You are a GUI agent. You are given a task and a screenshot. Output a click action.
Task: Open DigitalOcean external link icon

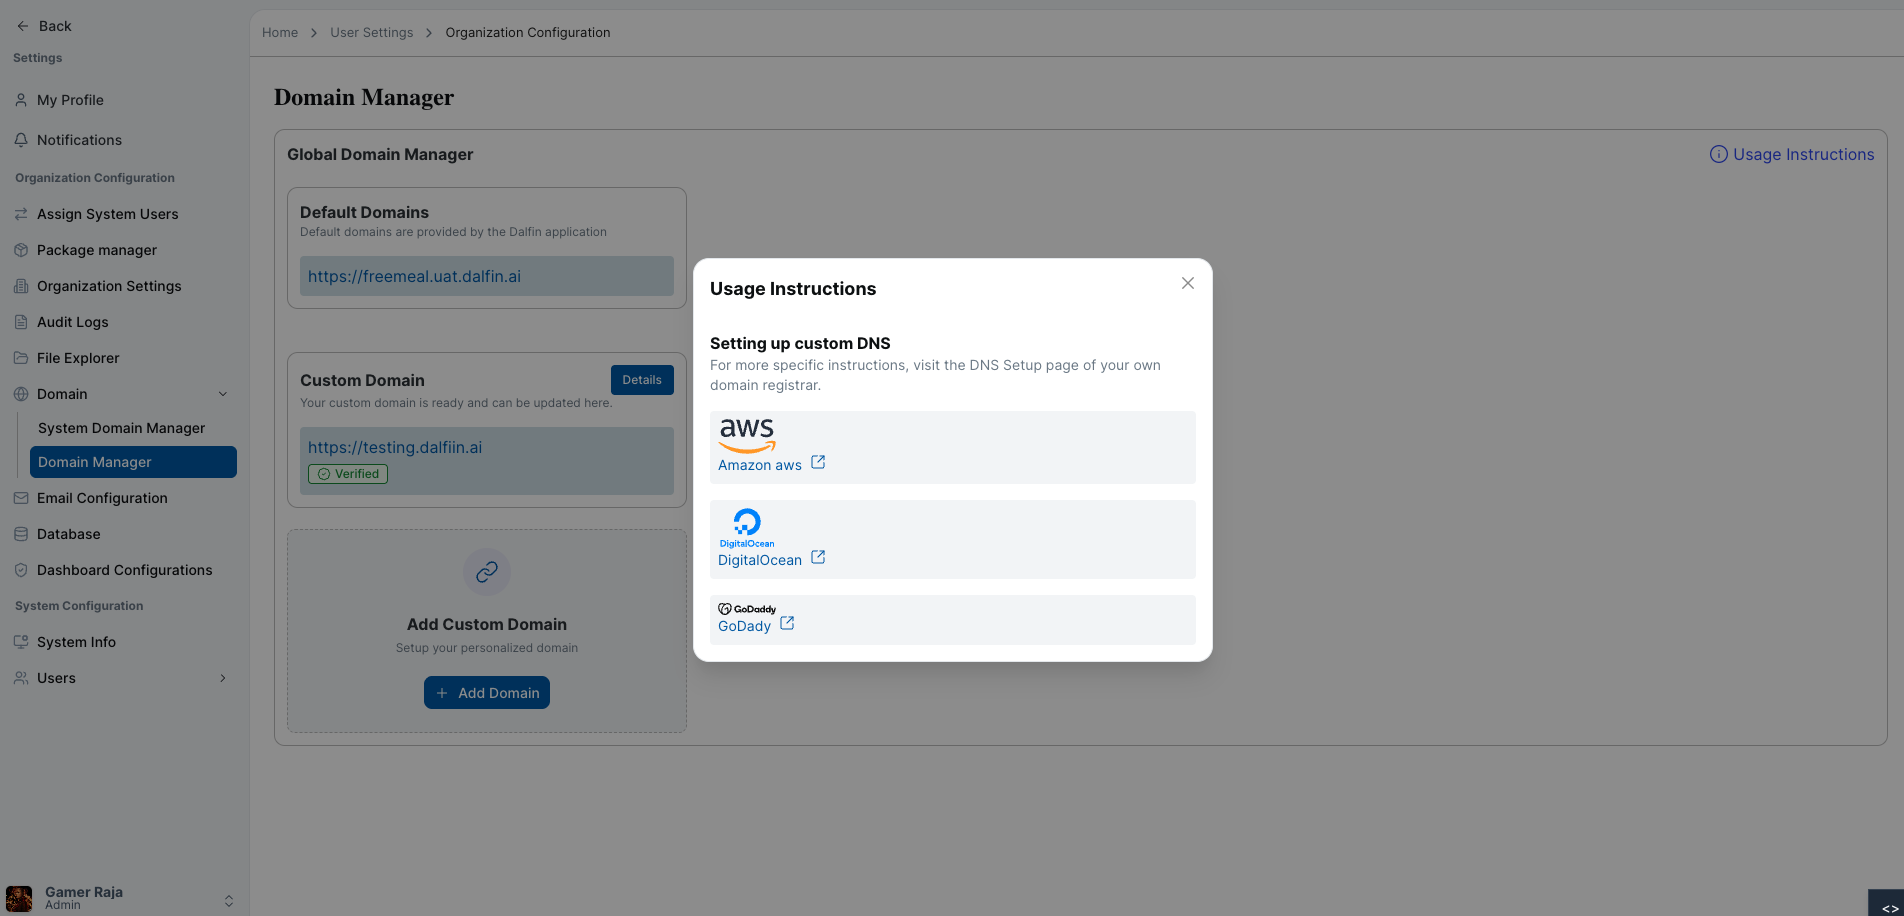pos(818,557)
